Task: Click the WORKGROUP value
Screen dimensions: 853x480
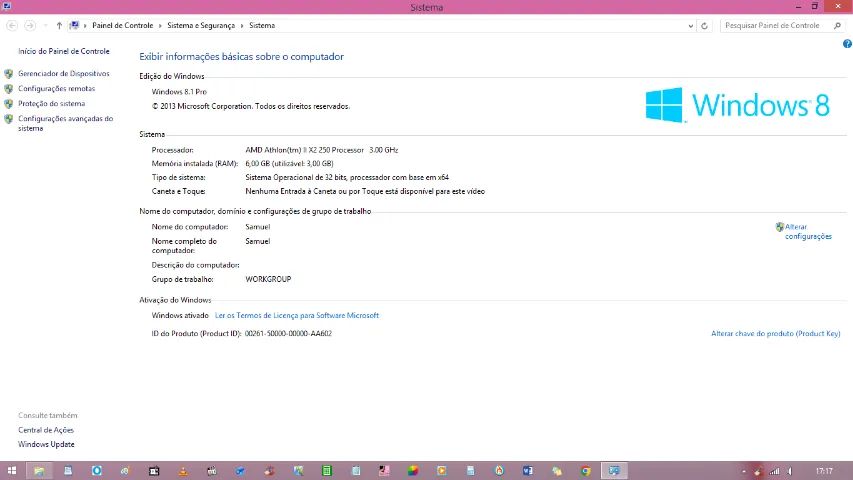Action: click(x=268, y=279)
